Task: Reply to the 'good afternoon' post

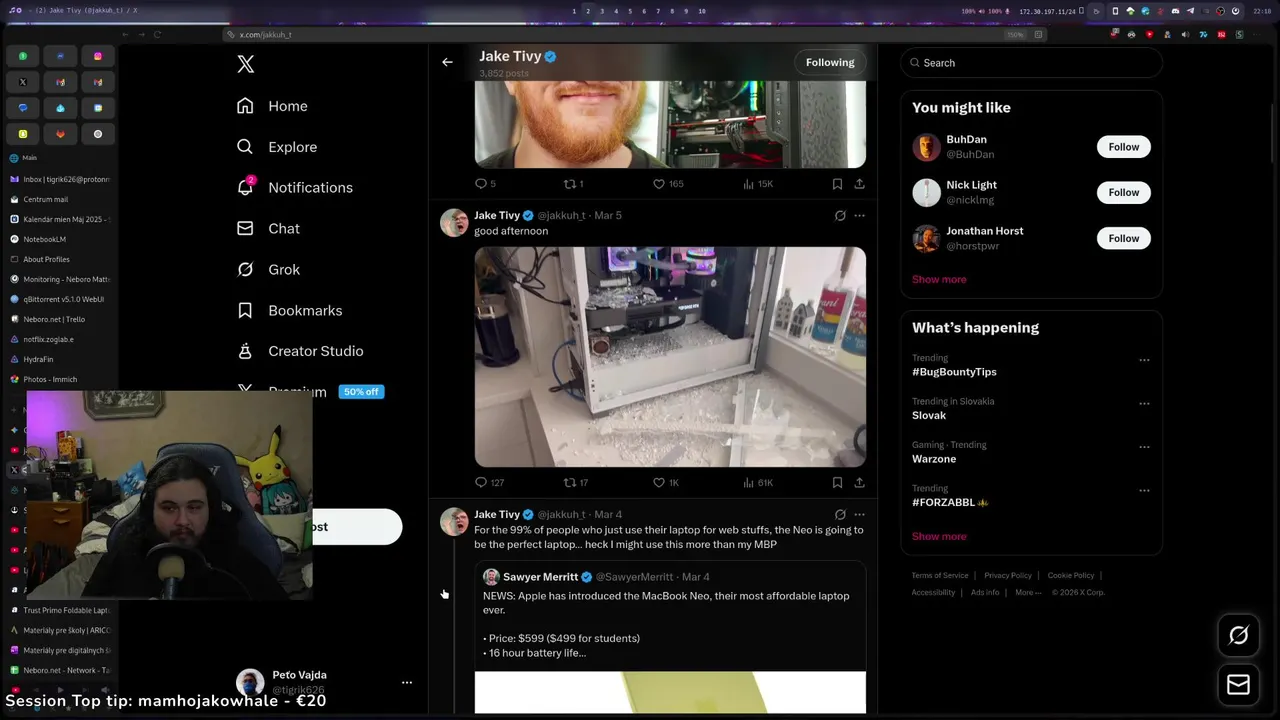Action: tap(488, 482)
